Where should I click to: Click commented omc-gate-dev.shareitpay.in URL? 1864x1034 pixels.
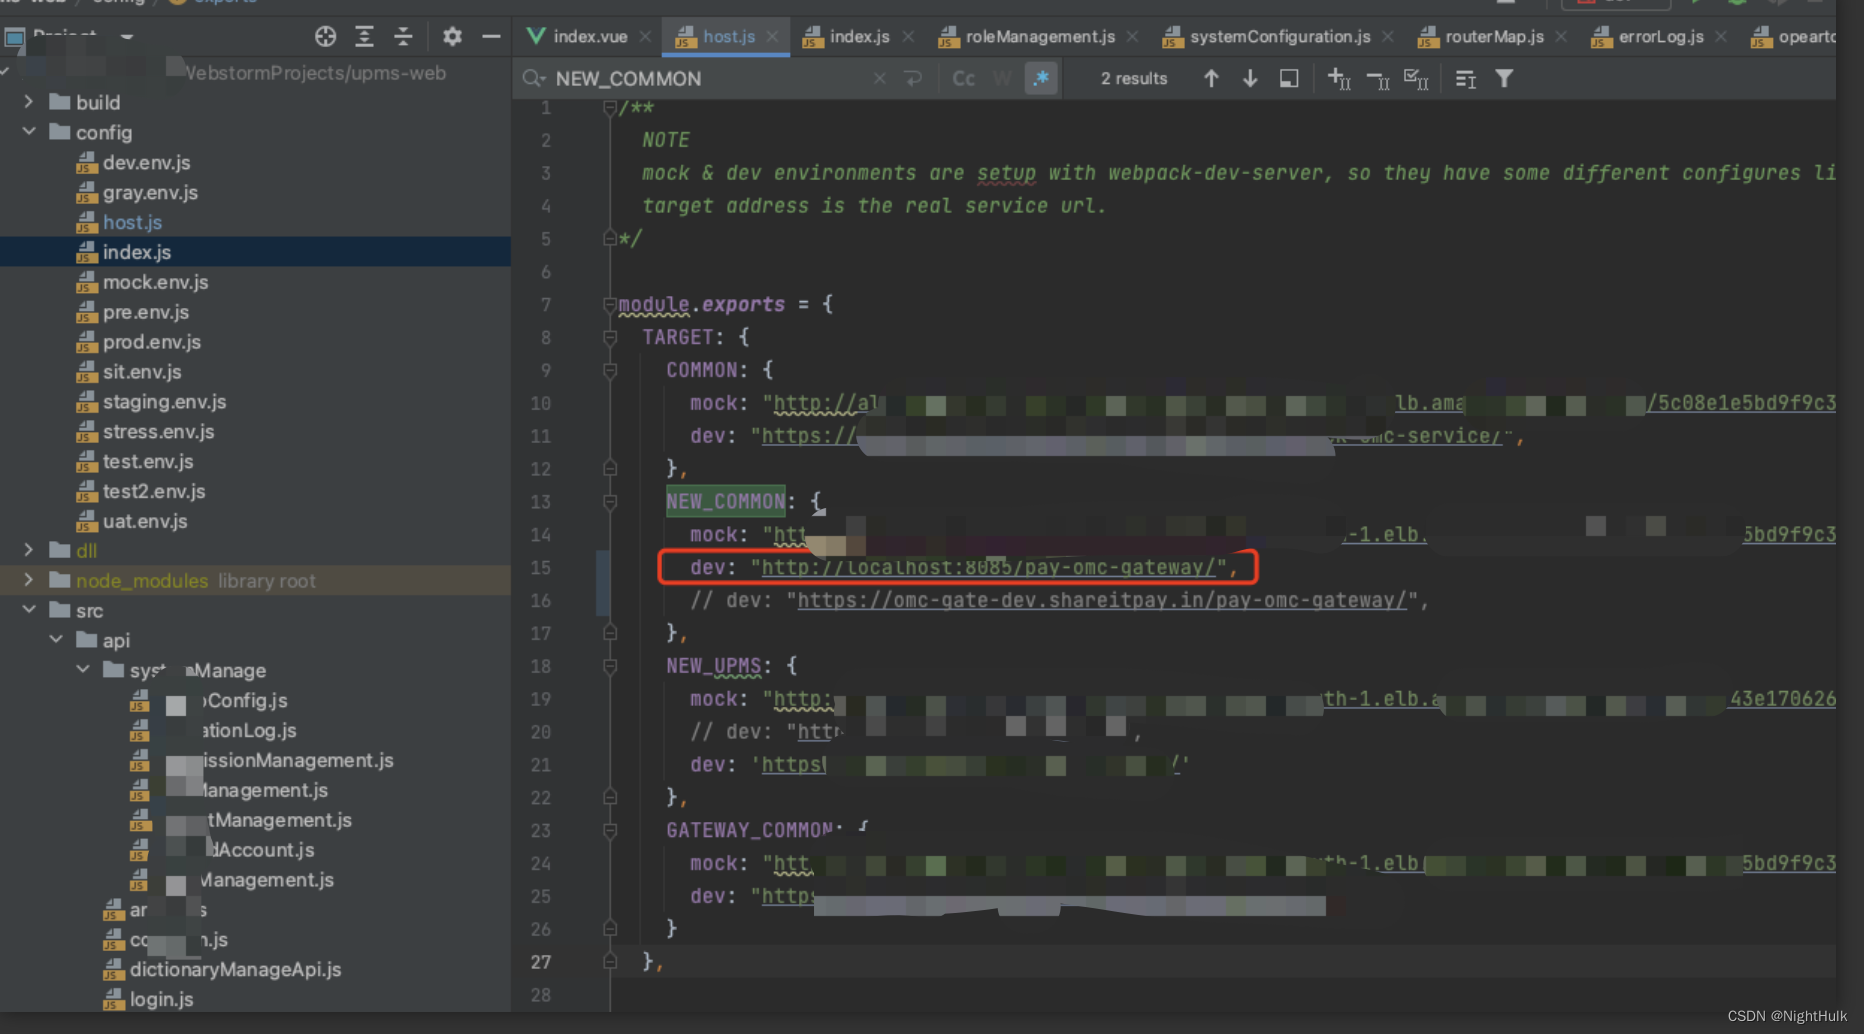pos(1102,600)
